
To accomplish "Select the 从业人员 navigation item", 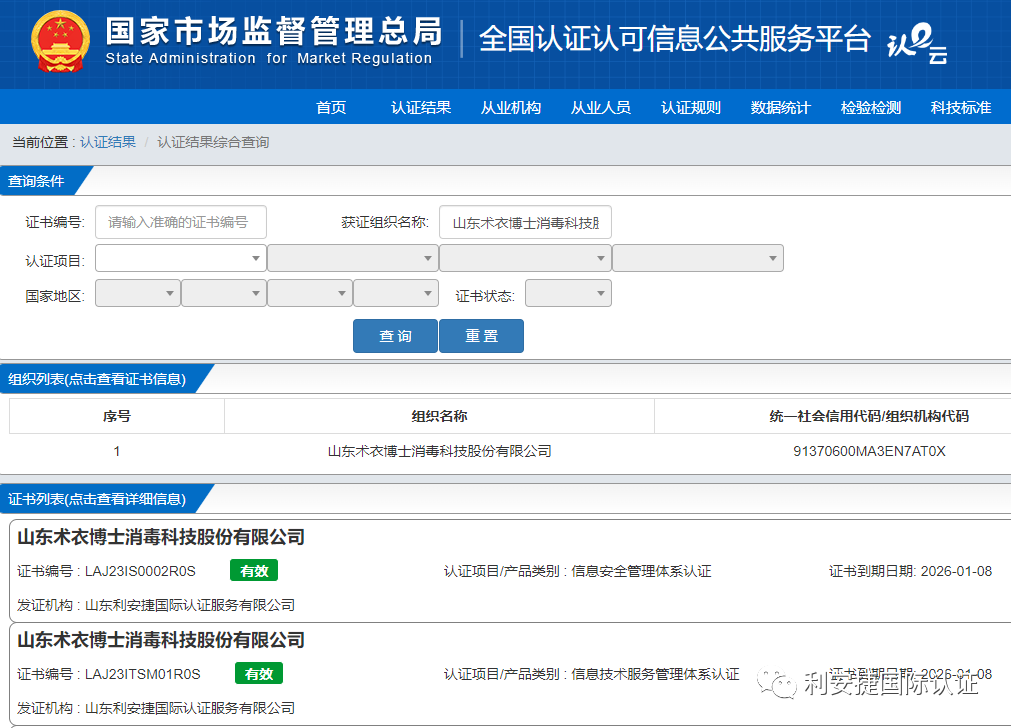I will click(600, 108).
